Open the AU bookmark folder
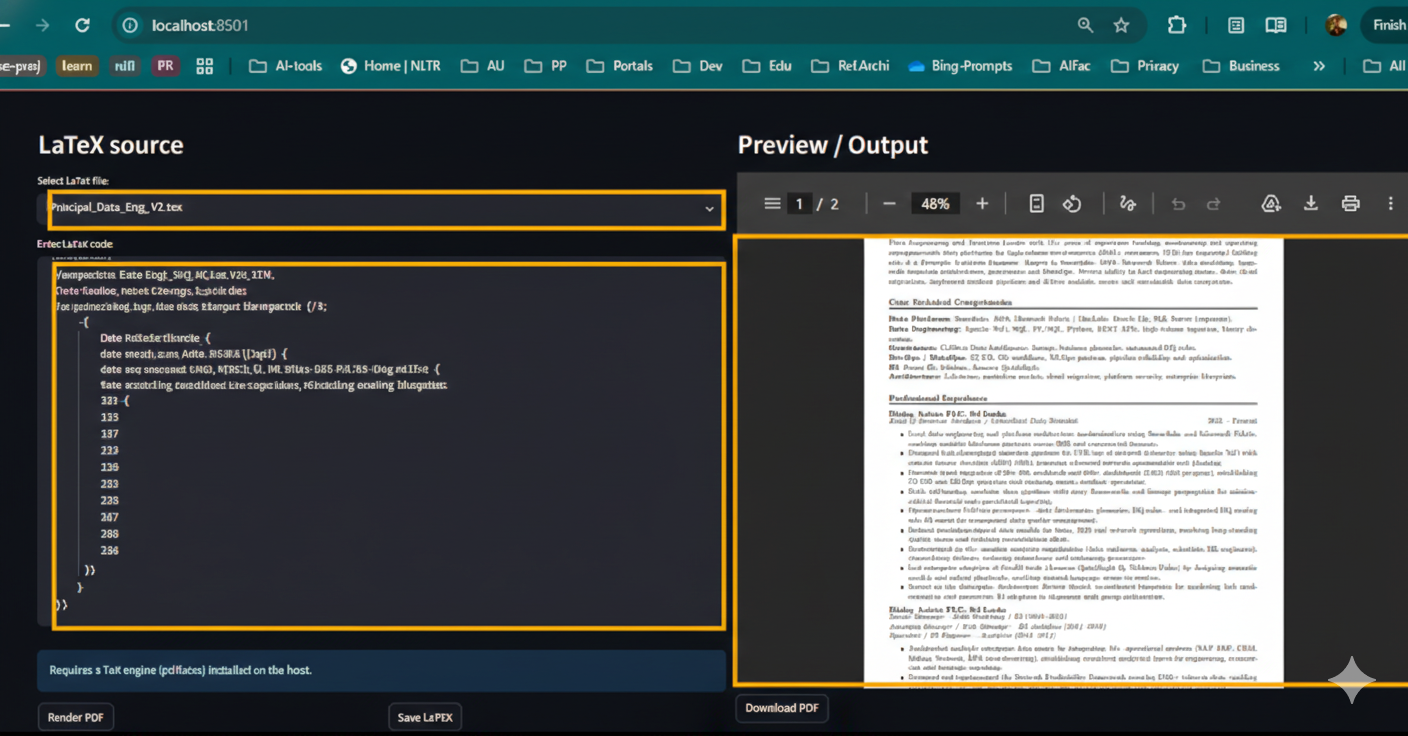 click(483, 66)
